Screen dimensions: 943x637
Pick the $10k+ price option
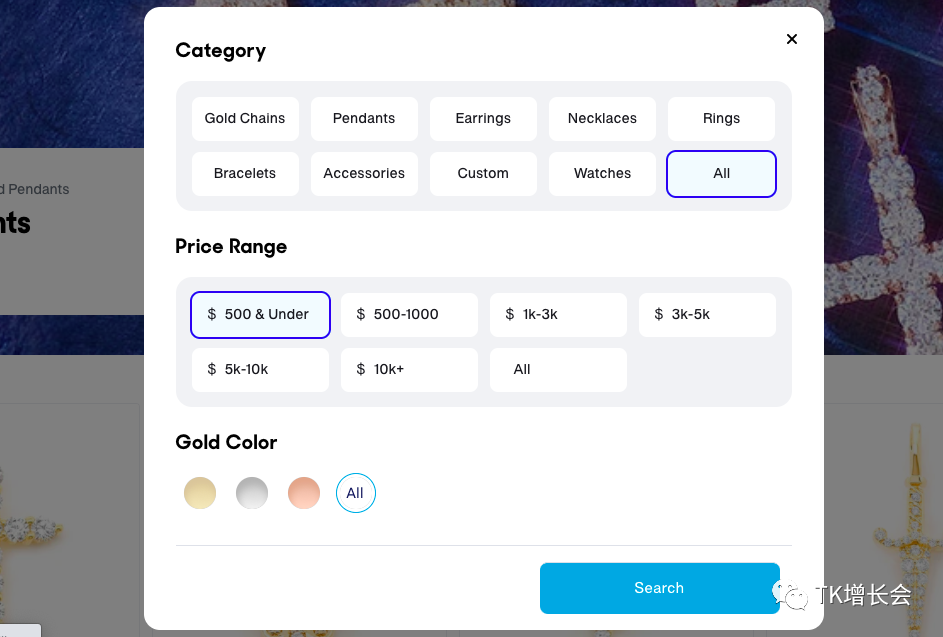tap(409, 369)
